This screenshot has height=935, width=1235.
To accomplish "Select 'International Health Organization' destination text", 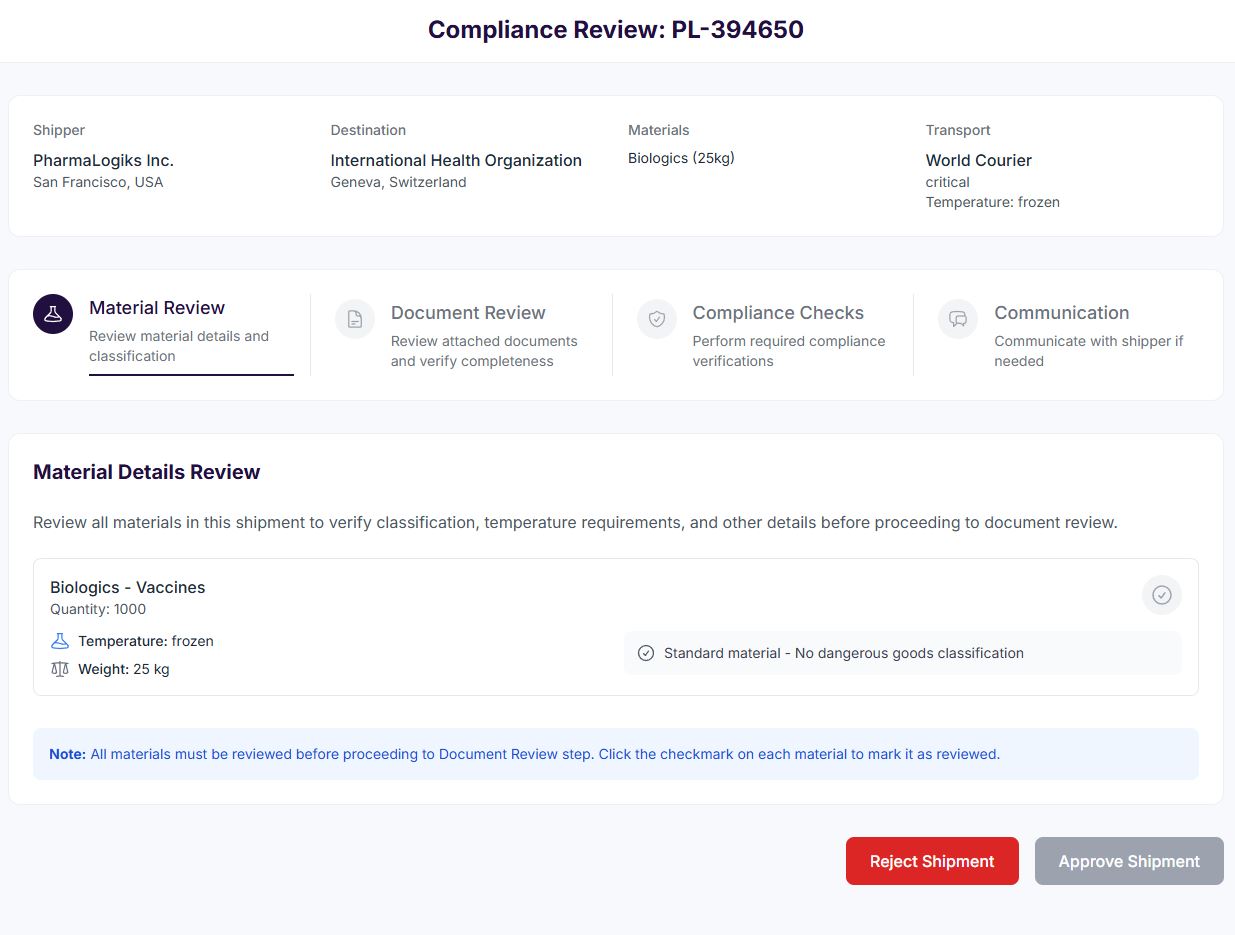I will click(456, 160).
